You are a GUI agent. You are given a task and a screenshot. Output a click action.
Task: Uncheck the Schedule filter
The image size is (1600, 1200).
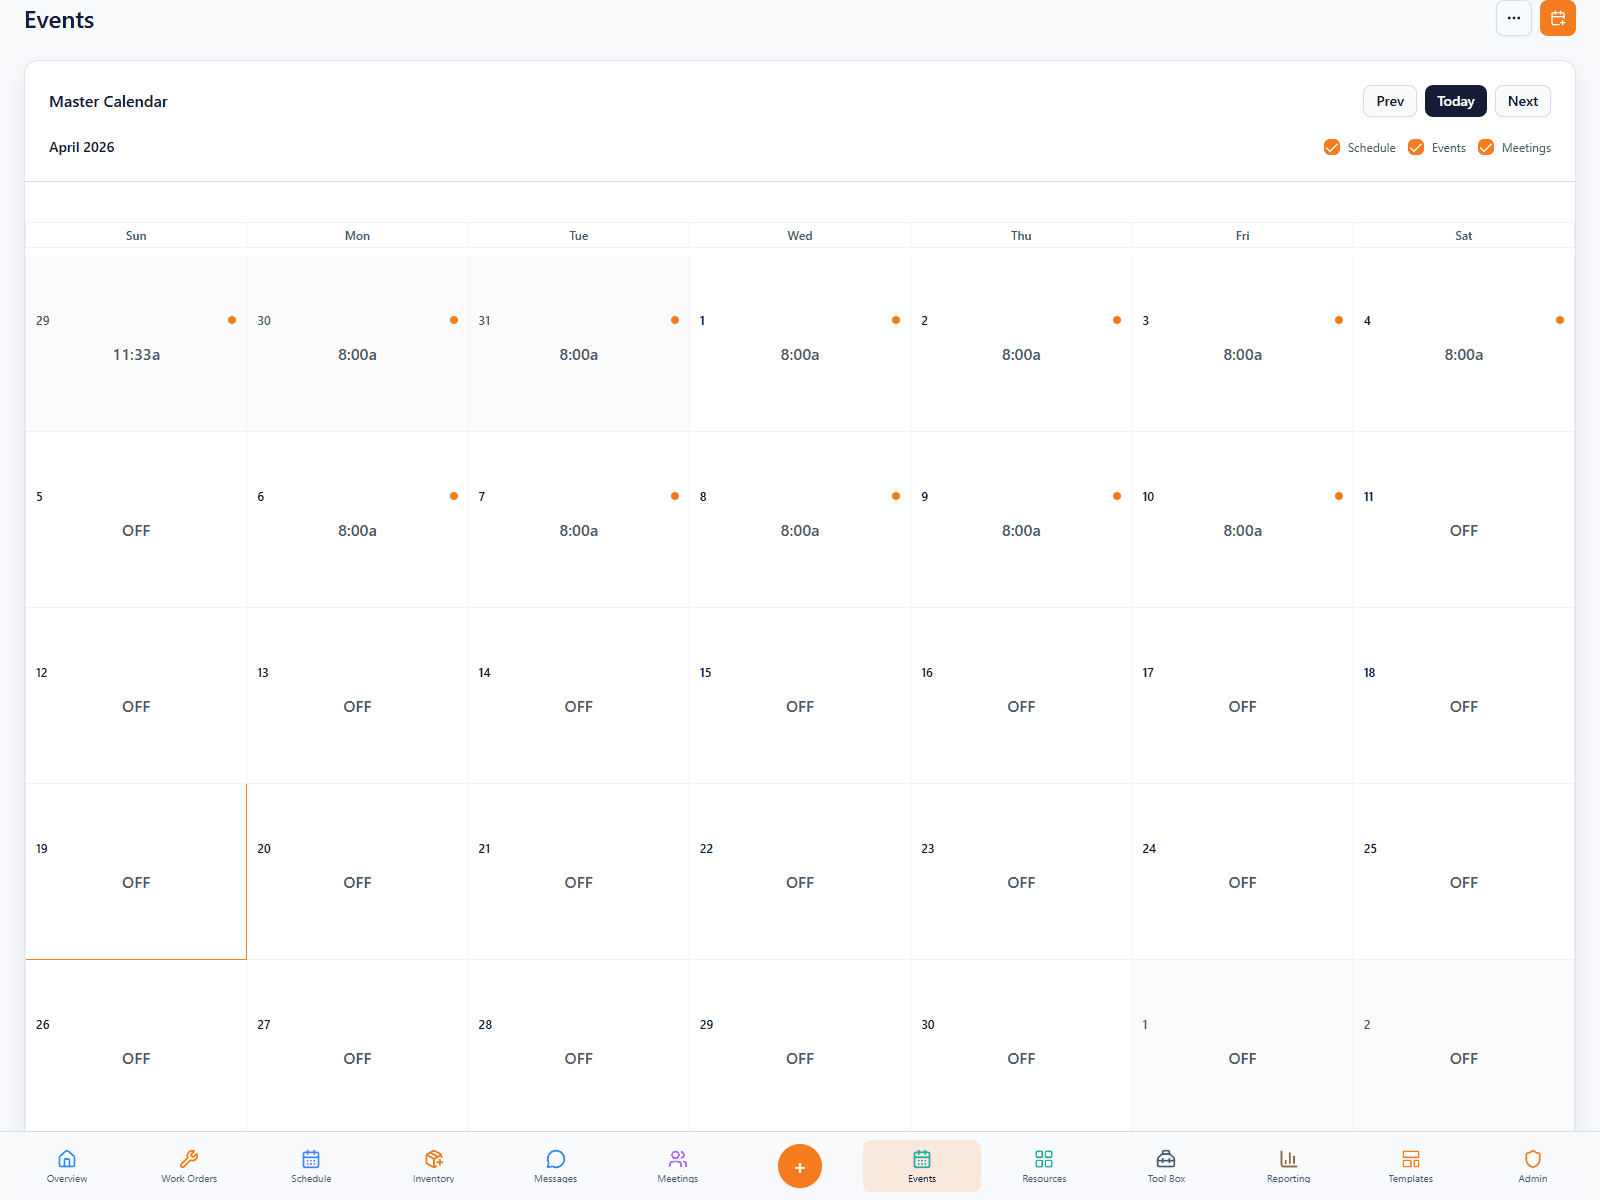tap(1331, 147)
